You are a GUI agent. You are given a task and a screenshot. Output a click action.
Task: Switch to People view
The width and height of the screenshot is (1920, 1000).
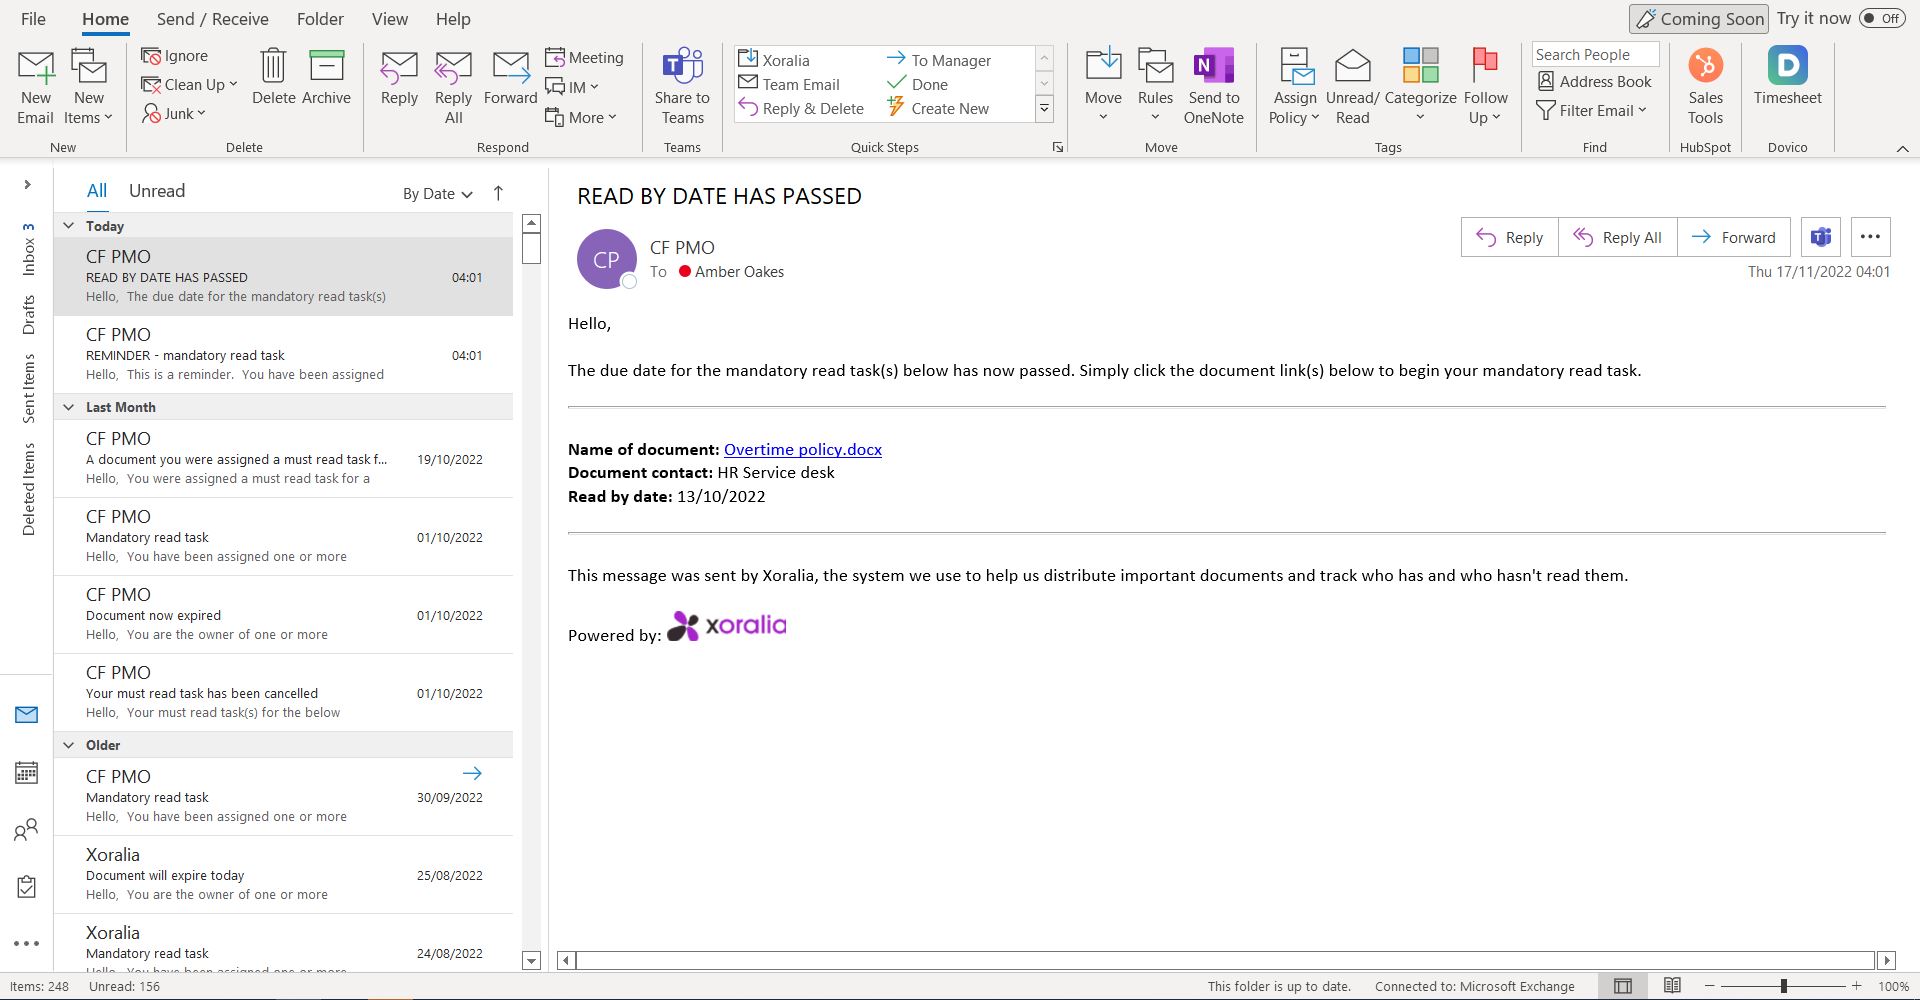tap(27, 829)
